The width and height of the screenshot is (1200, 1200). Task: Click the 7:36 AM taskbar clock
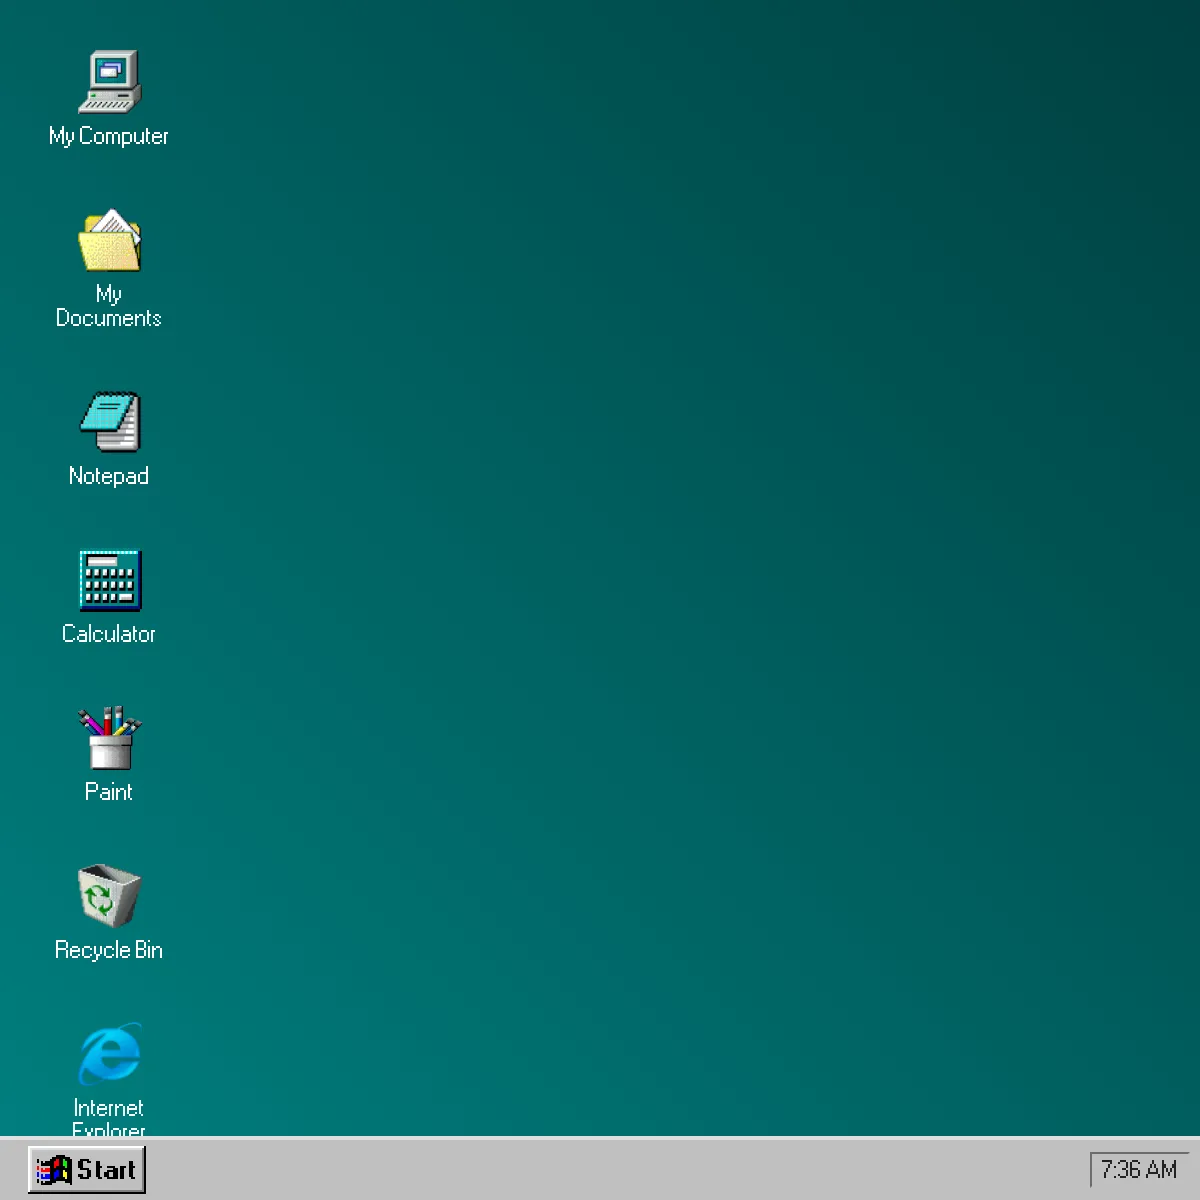[x=1139, y=1169]
